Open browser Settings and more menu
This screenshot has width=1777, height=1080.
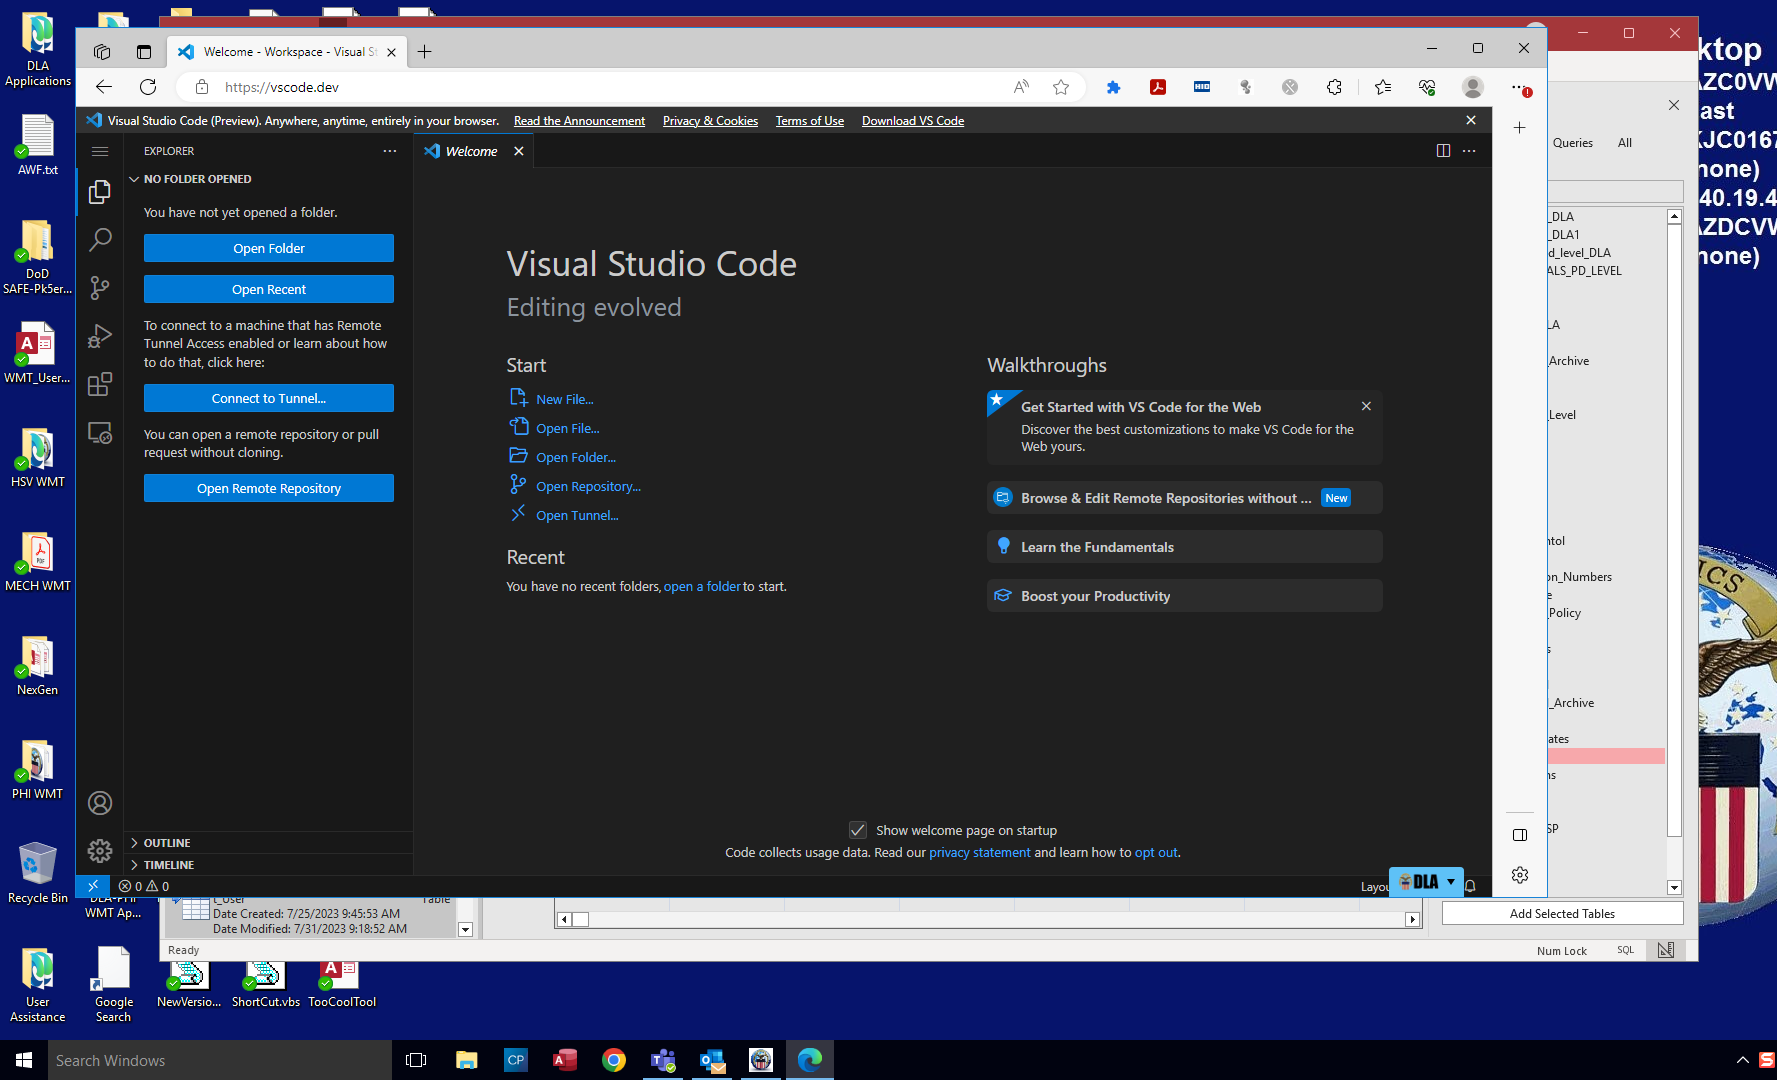coord(1519,87)
